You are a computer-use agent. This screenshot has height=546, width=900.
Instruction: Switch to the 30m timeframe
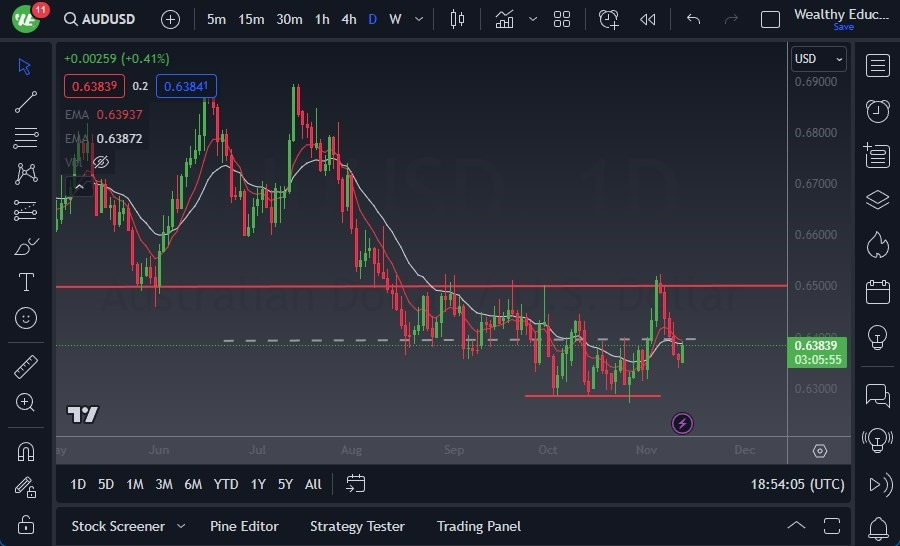click(x=289, y=20)
